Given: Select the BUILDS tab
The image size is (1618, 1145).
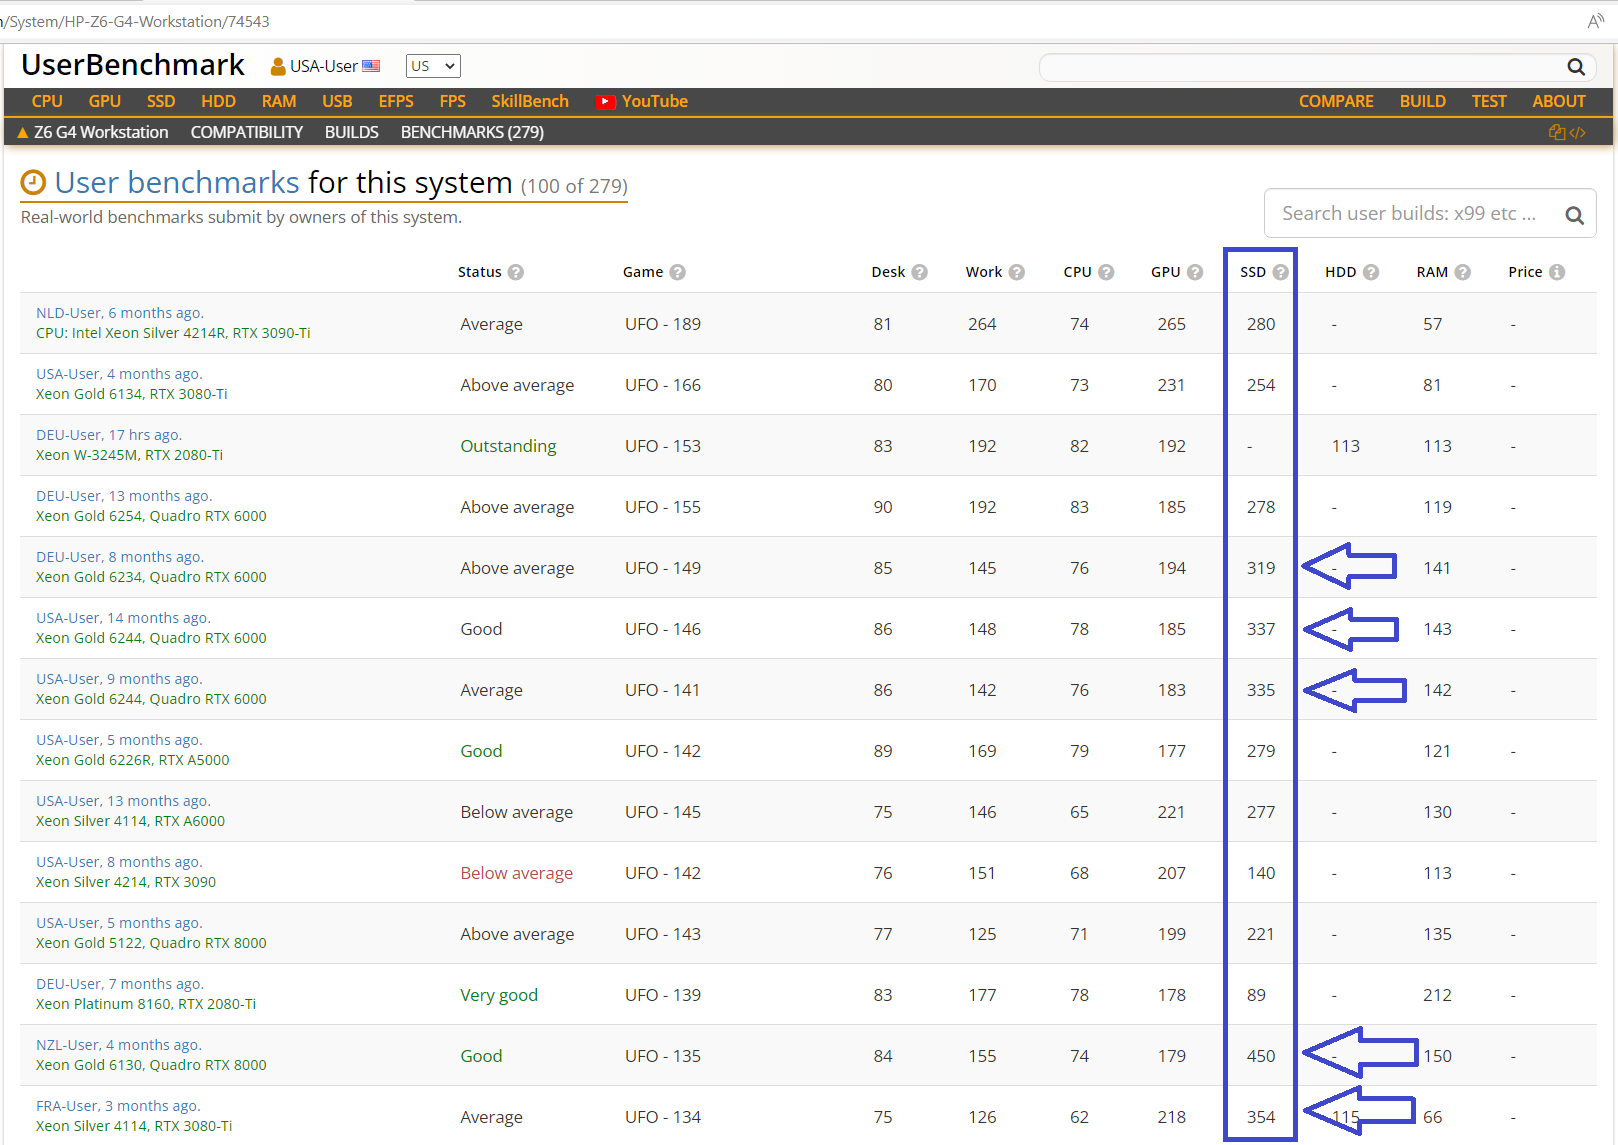Looking at the screenshot, I should [352, 132].
